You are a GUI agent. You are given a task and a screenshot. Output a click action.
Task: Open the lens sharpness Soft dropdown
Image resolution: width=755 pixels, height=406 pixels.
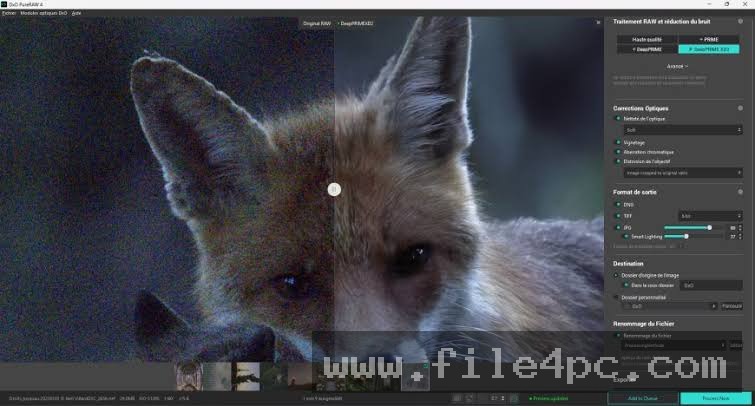click(x=683, y=130)
